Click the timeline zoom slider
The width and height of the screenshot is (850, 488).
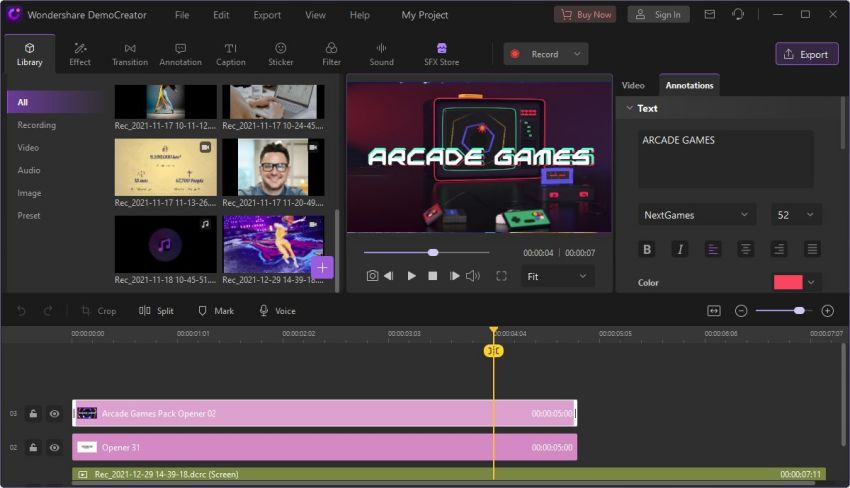click(x=783, y=311)
